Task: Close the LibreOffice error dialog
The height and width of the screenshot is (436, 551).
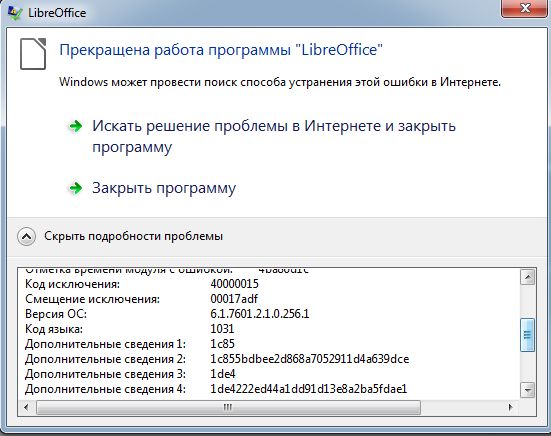Action: tap(525, 8)
